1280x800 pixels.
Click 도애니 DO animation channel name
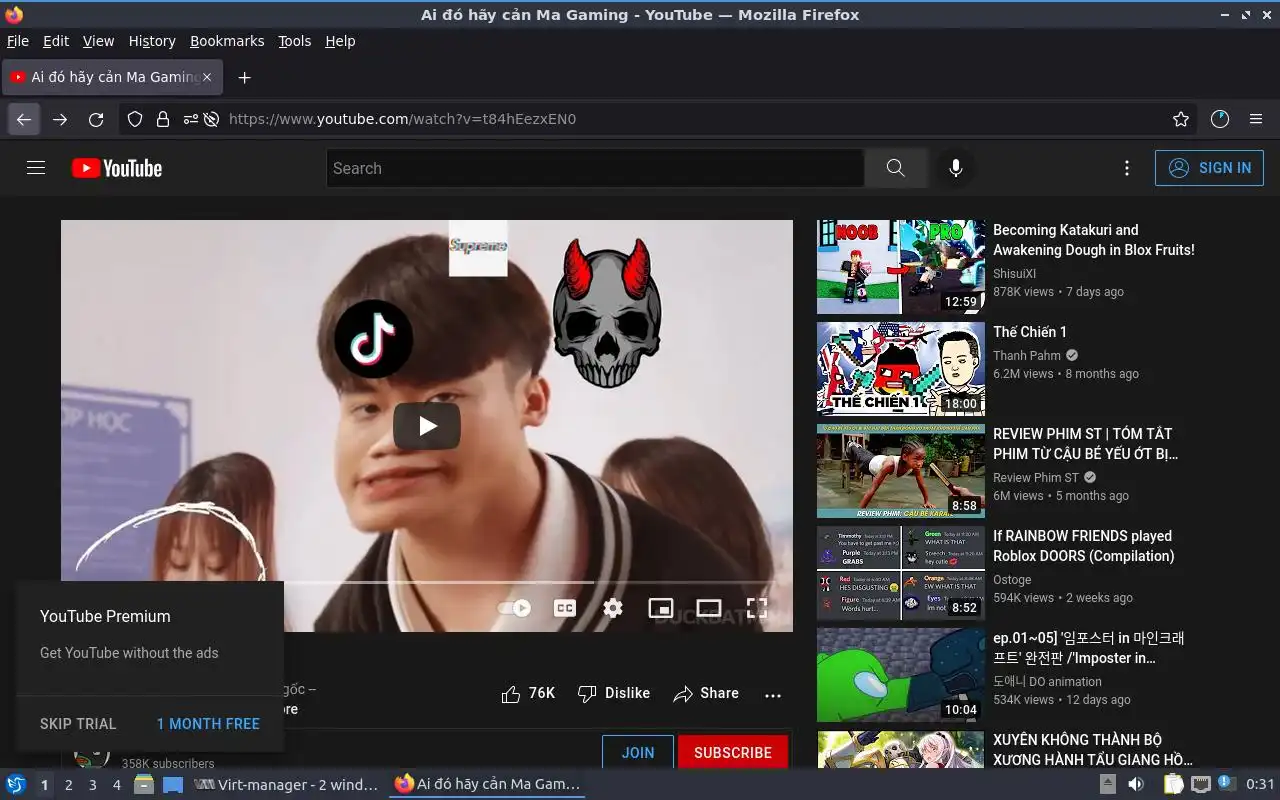point(1047,681)
